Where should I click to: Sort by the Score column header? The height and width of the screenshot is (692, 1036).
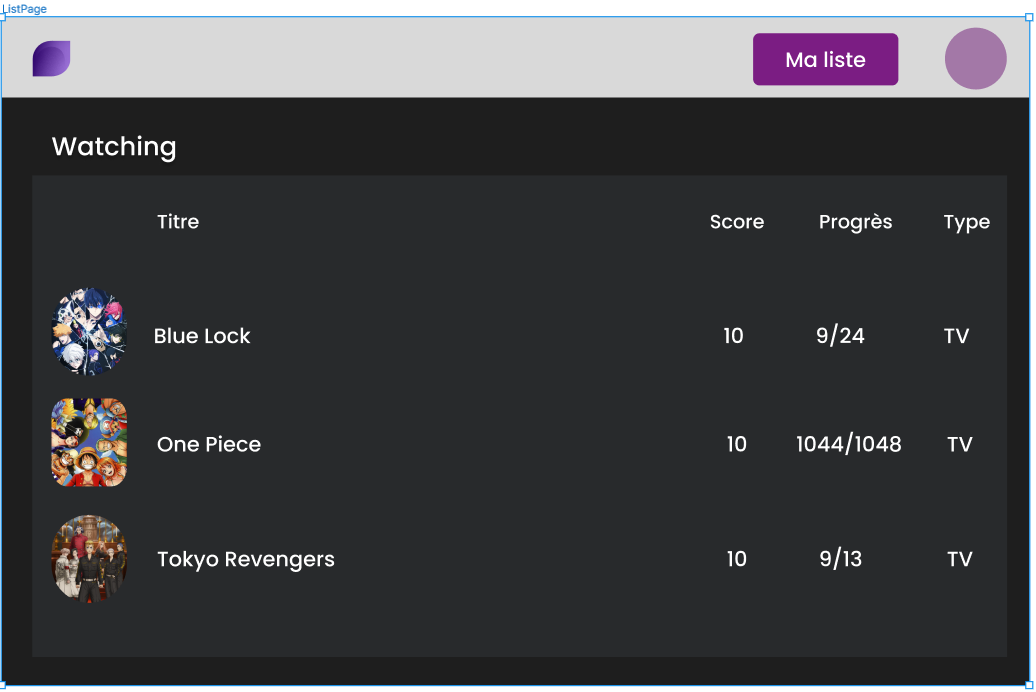click(x=737, y=221)
